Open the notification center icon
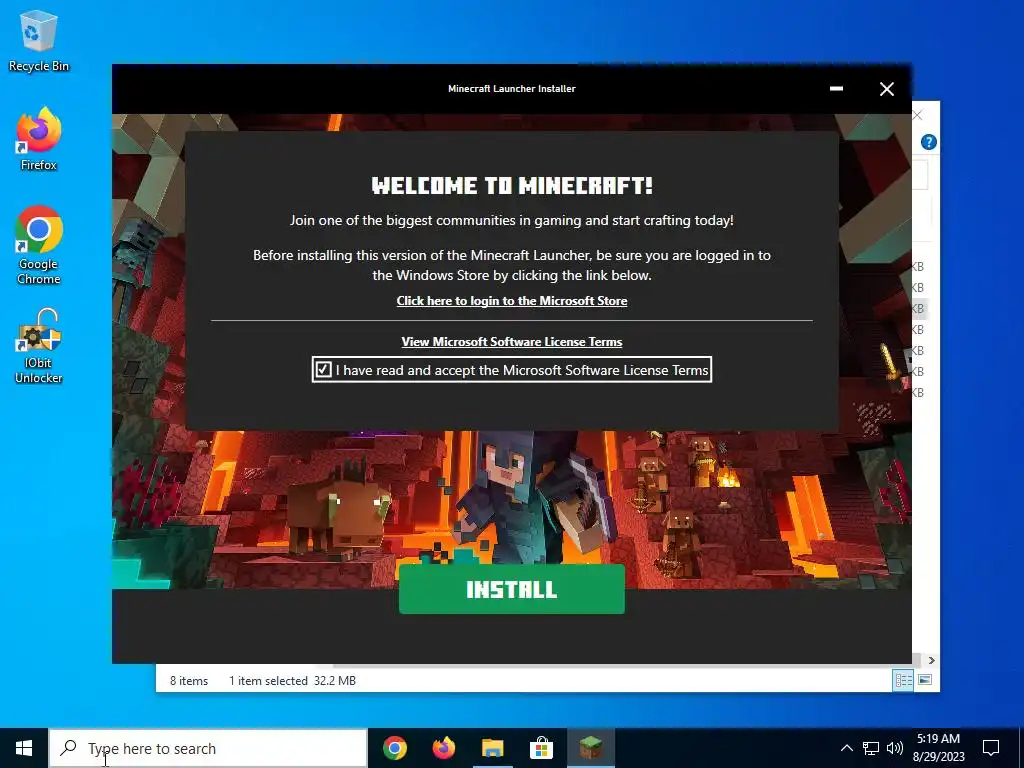 (991, 748)
